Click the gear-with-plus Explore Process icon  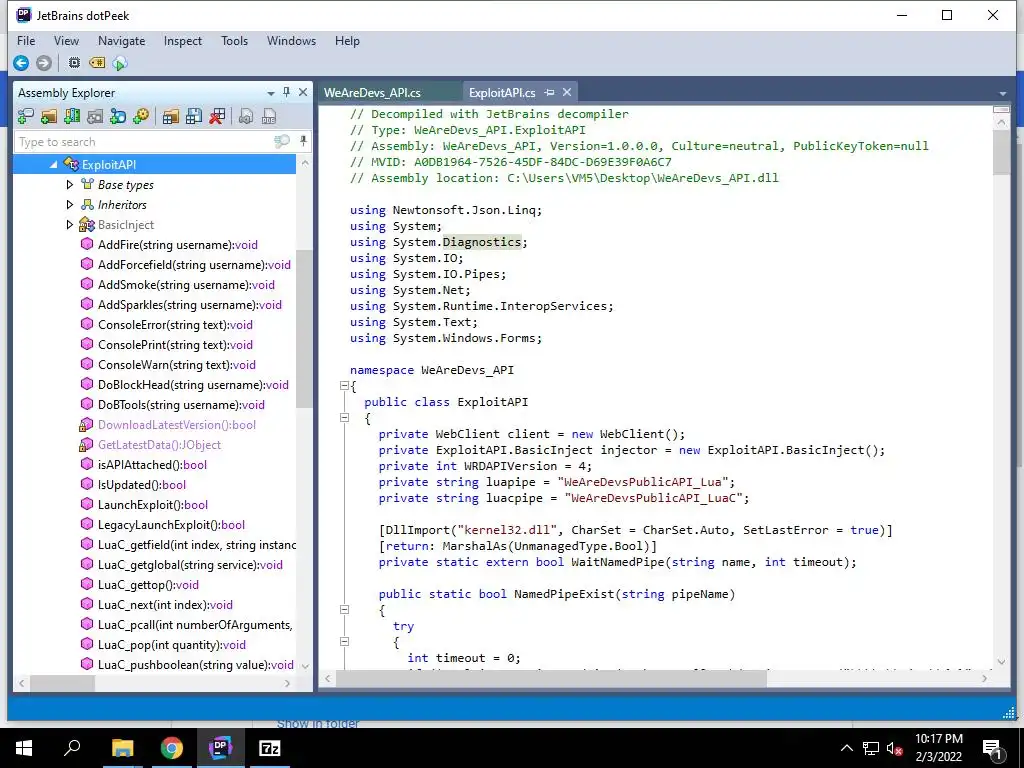point(141,116)
